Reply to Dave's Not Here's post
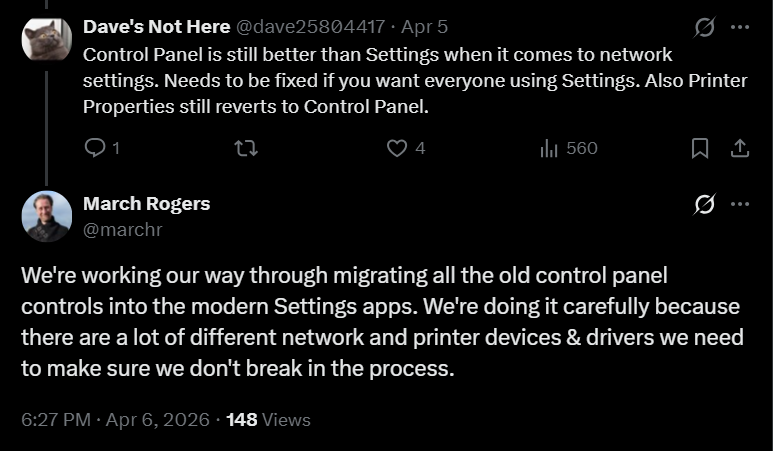 click(x=96, y=148)
